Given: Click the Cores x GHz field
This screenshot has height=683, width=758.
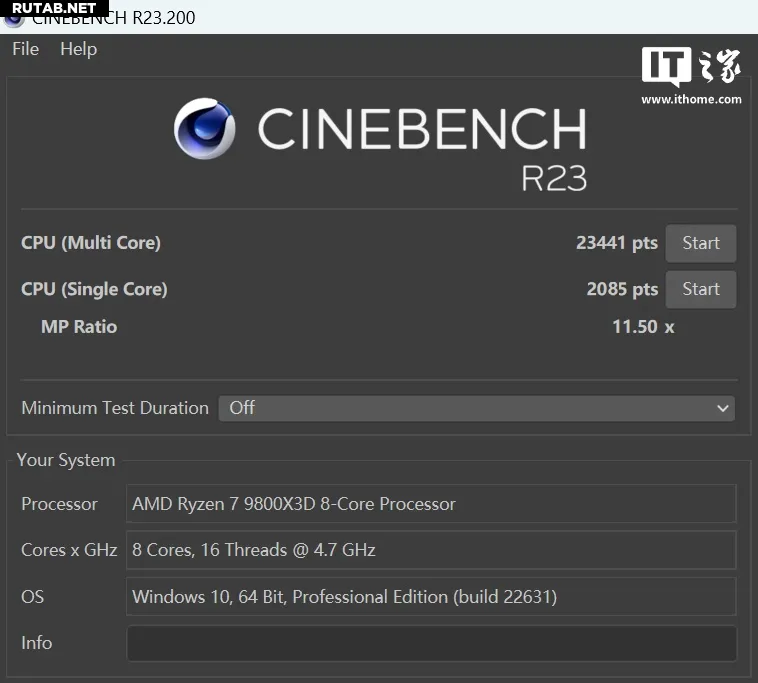Looking at the screenshot, I should (x=431, y=550).
